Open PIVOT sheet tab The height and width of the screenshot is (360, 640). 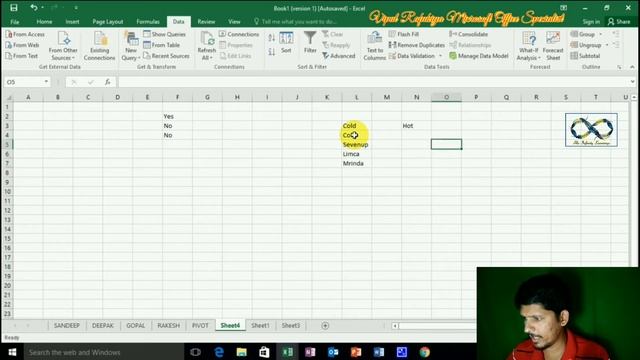click(200, 325)
